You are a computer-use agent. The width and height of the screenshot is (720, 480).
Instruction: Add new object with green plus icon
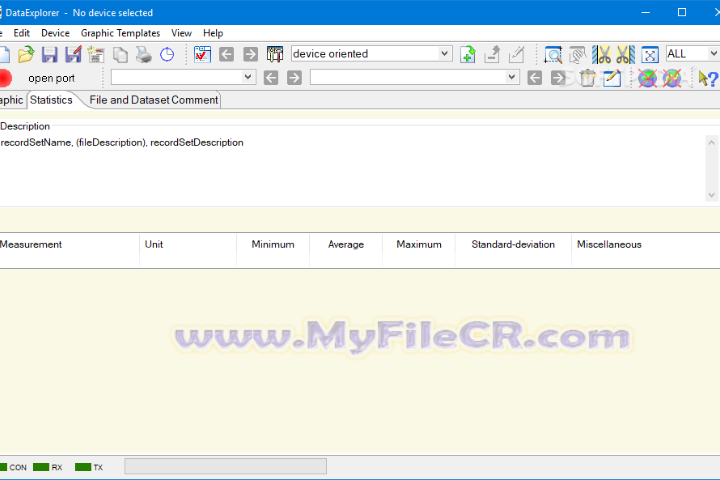tap(467, 54)
